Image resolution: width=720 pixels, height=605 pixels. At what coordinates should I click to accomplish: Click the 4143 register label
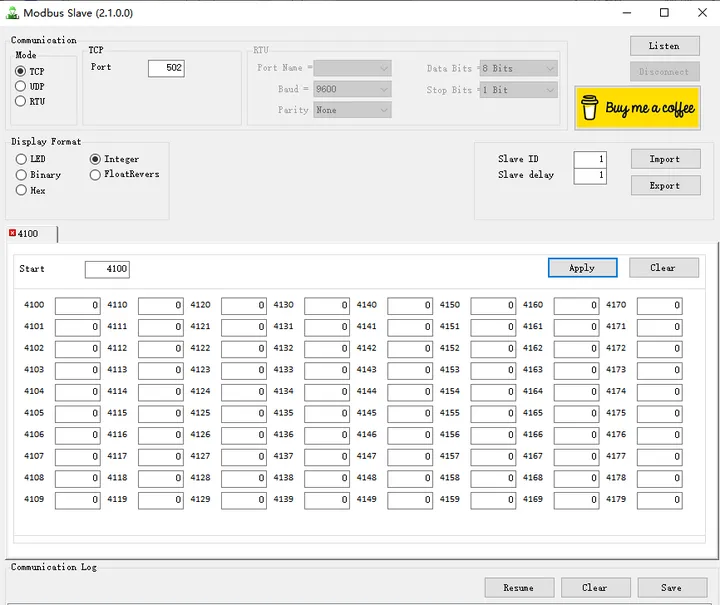(366, 370)
